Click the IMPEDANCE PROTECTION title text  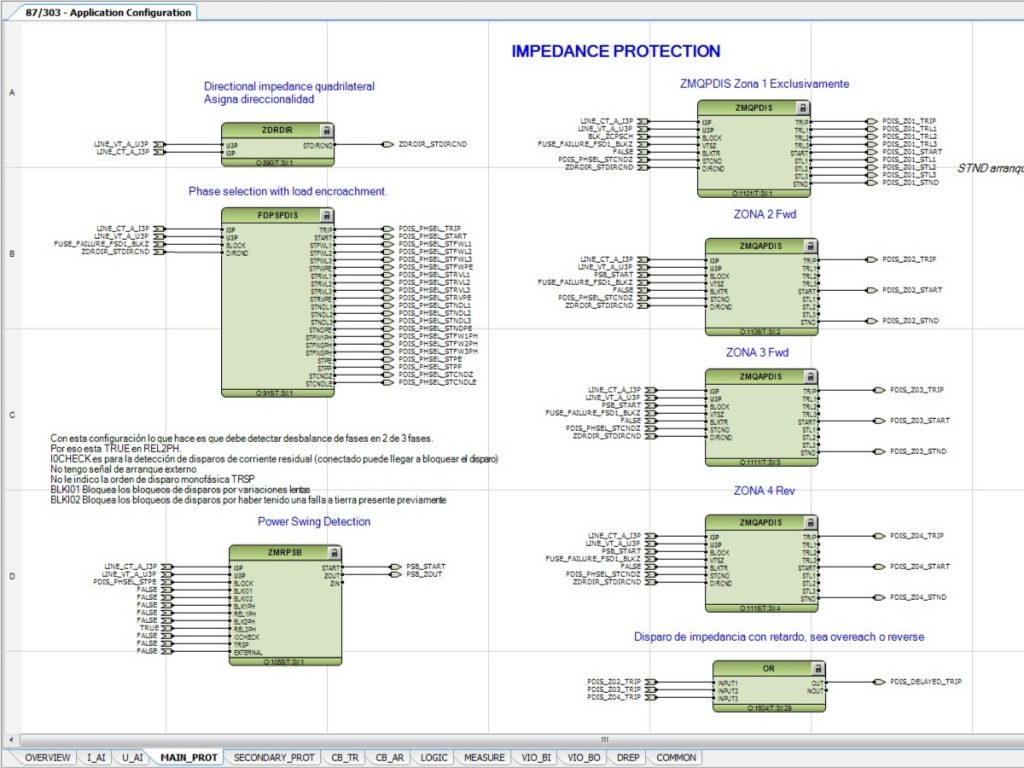click(x=616, y=52)
